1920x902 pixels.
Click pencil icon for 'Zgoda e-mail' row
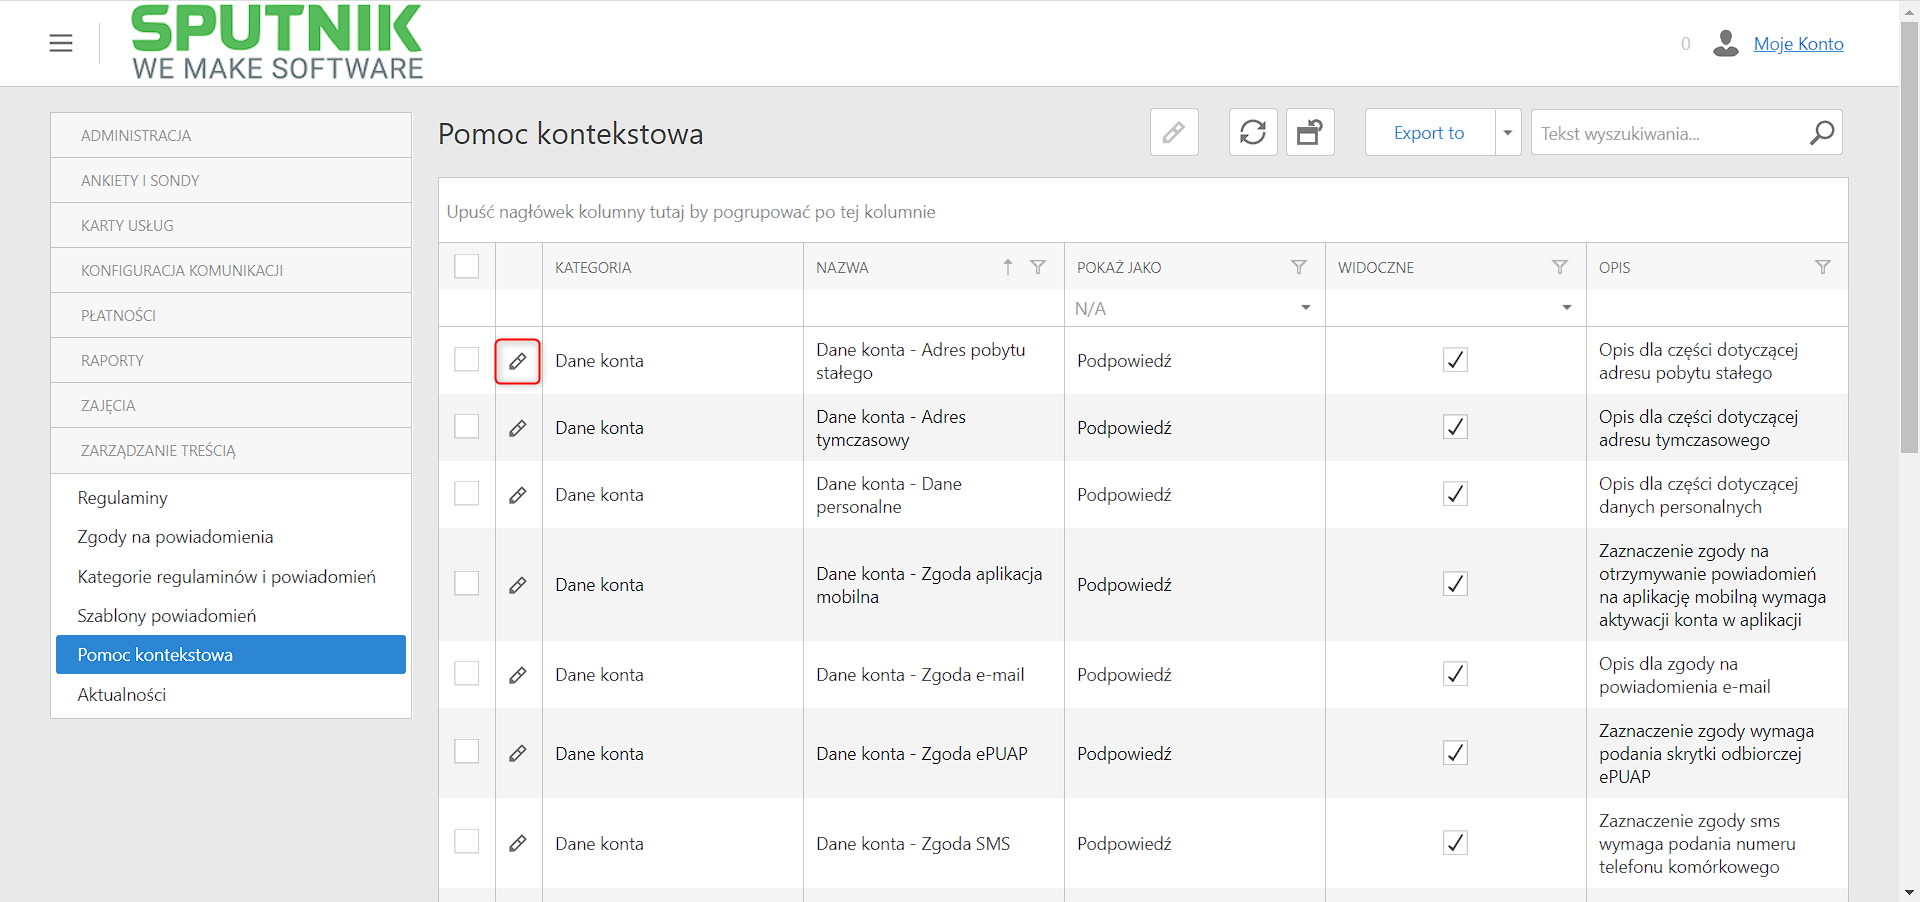pos(518,675)
